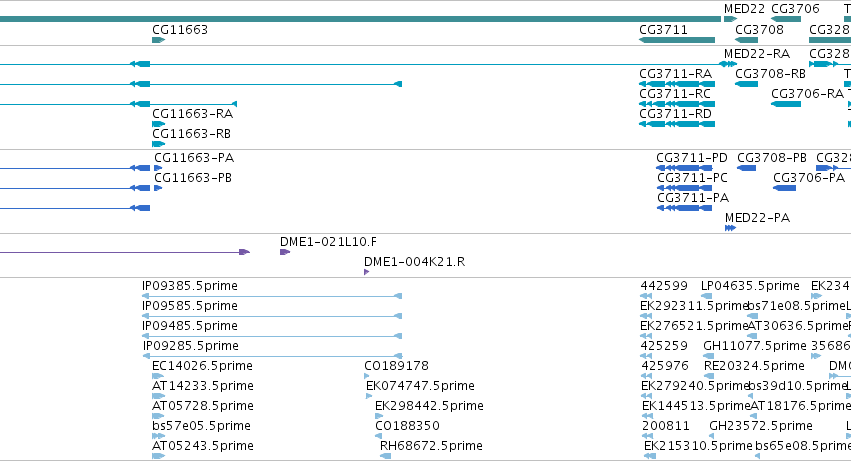This screenshot has width=851, height=461.
Task: Click the 425976 EST label
Action: 665,367
